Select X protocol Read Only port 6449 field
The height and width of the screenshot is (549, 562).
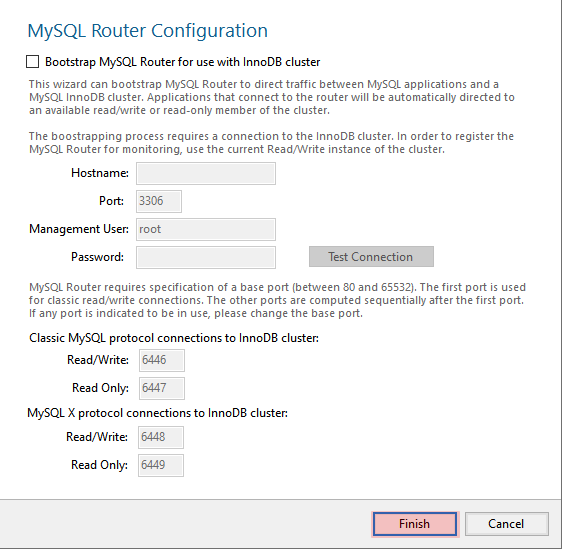(161, 465)
